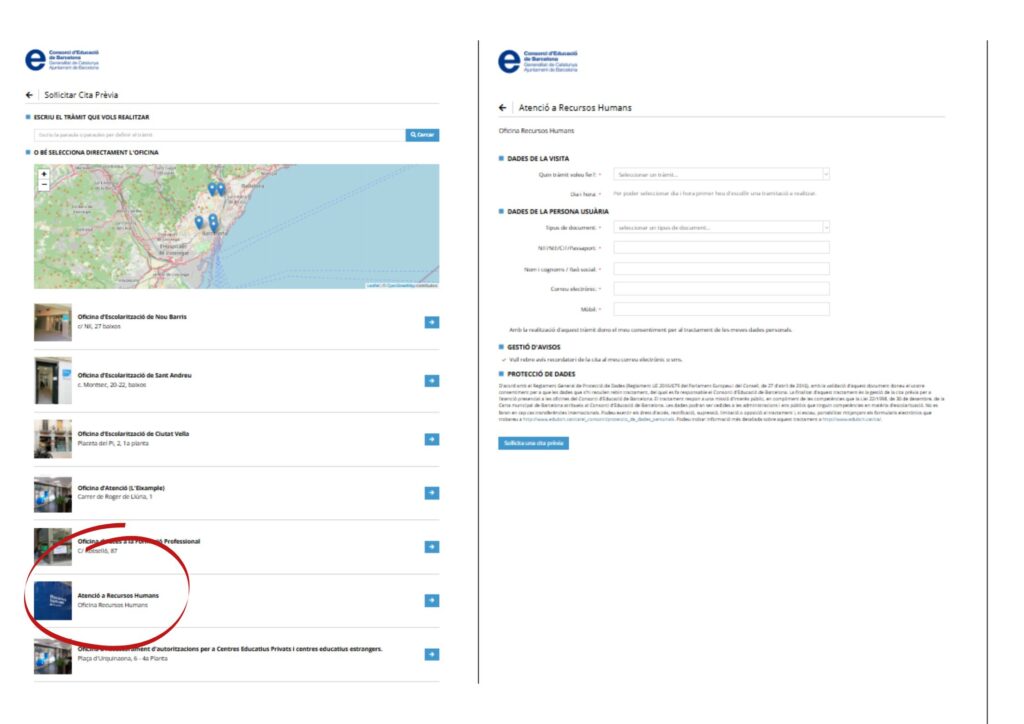
Task: Zoom in on the map
Action: coord(43,174)
